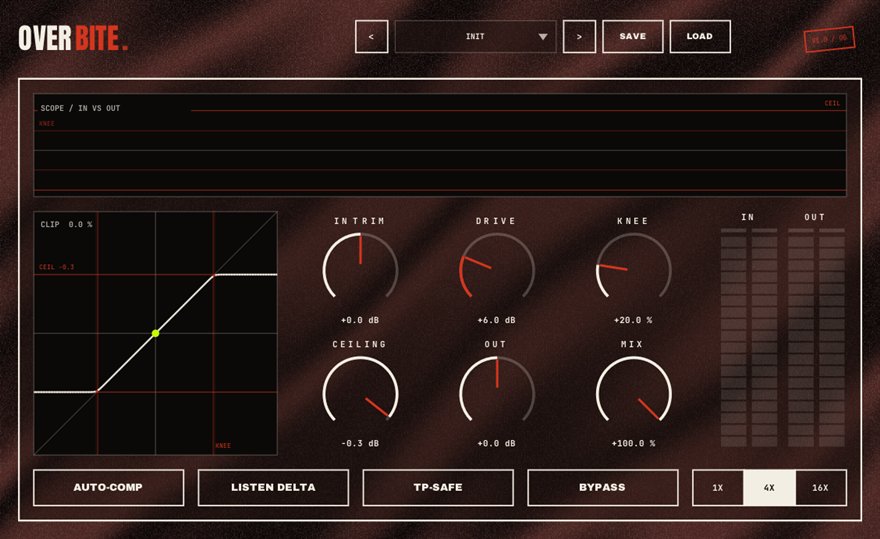Click the preset dropdown triangle arrow

(x=543, y=36)
